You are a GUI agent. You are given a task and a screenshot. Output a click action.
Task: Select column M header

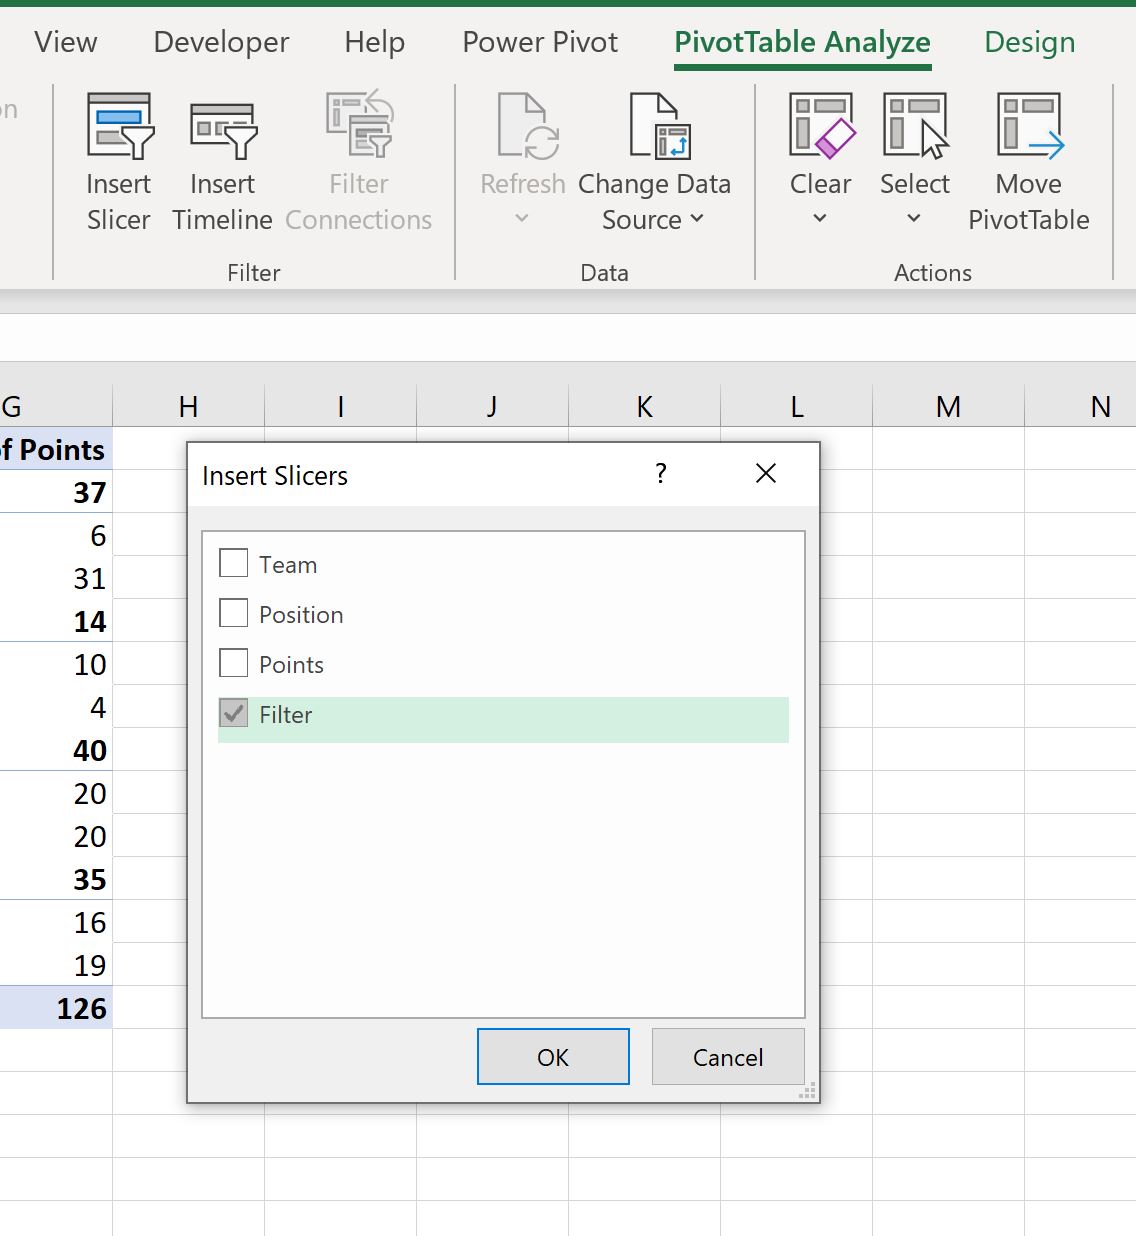948,406
